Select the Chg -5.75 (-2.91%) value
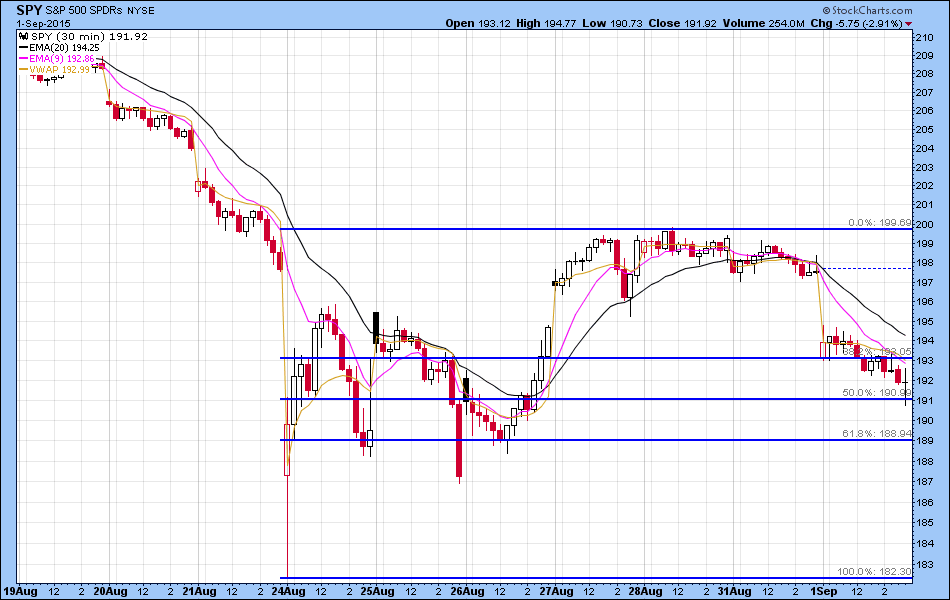Image resolution: width=950 pixels, height=600 pixels. pos(857,24)
